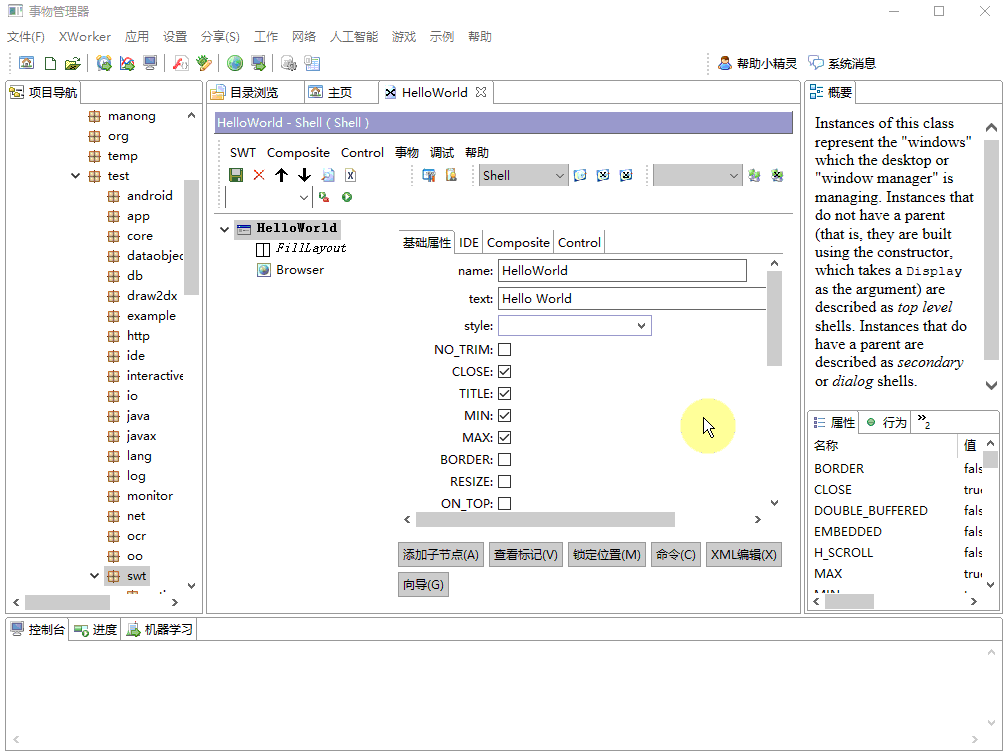Open the Shell dropdown in editor toolbar

point(523,175)
